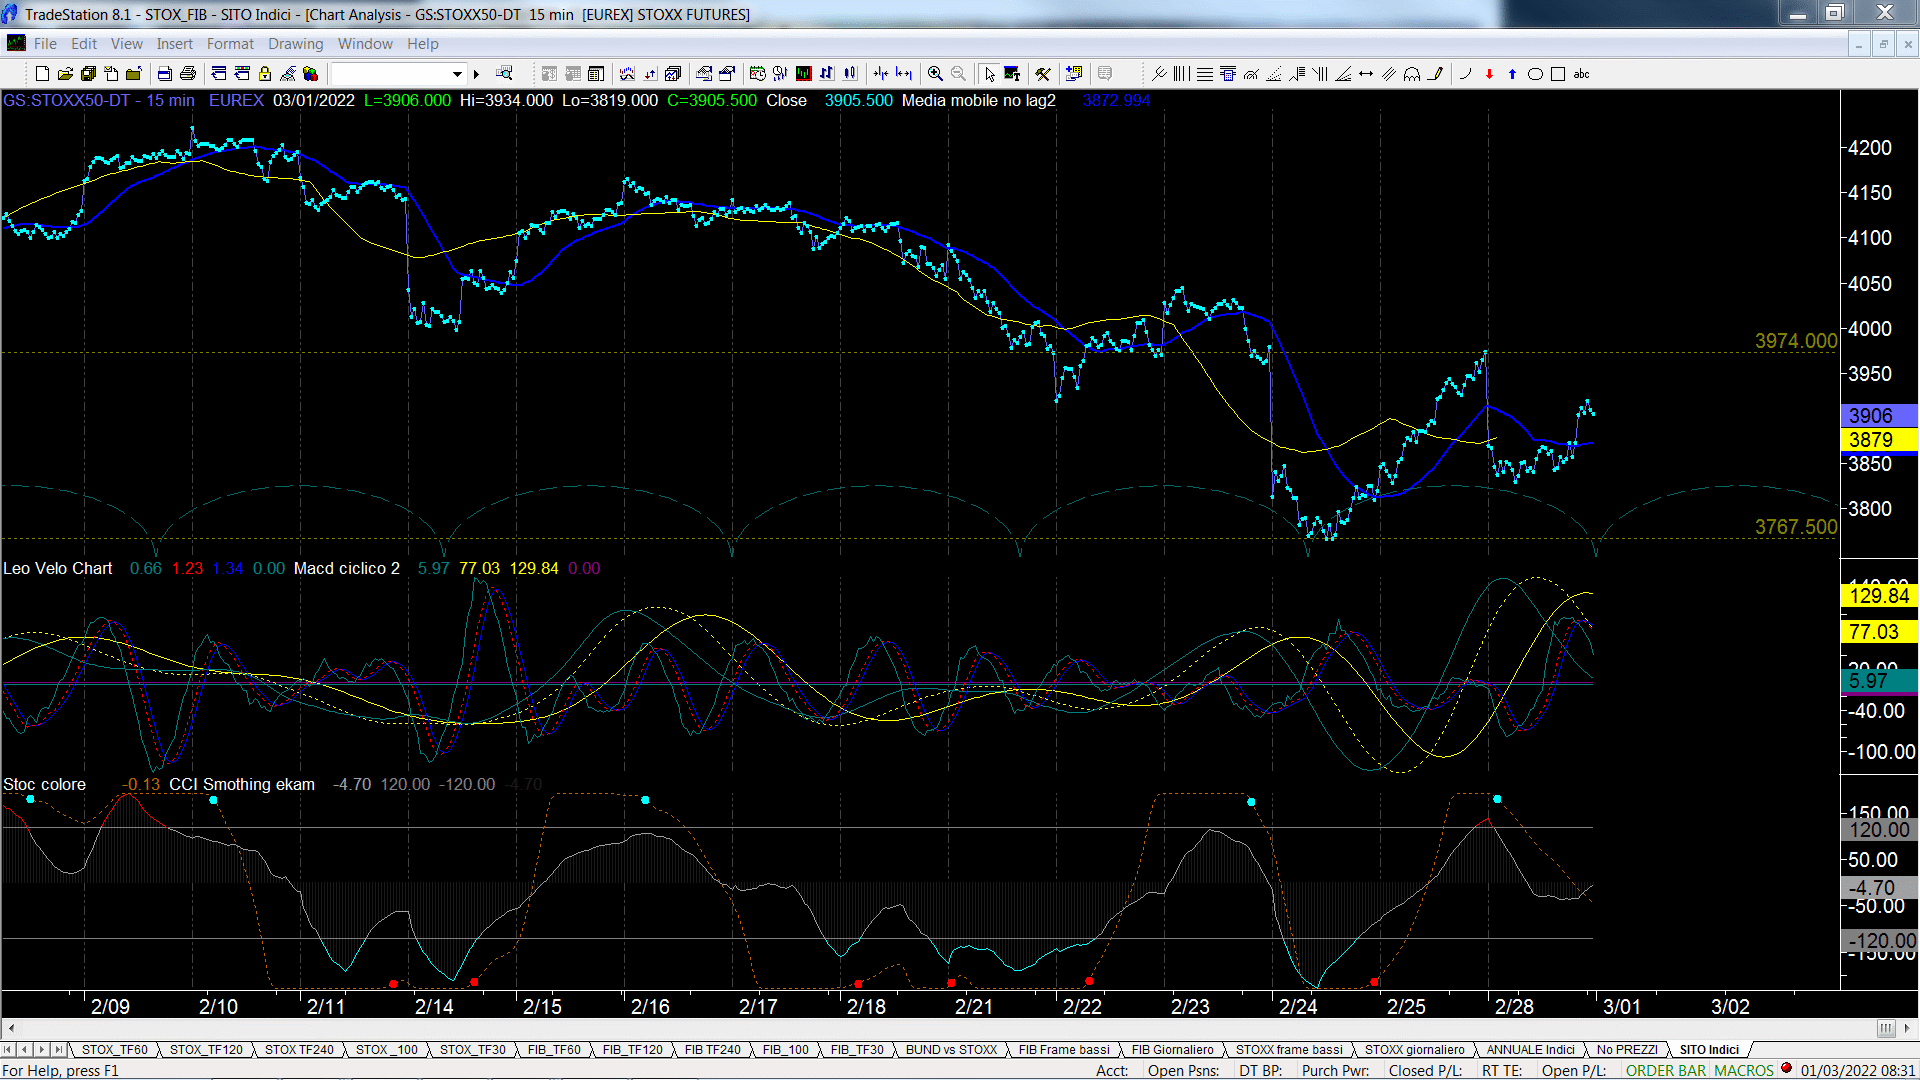Click MACROS in status bar

1744,1070
